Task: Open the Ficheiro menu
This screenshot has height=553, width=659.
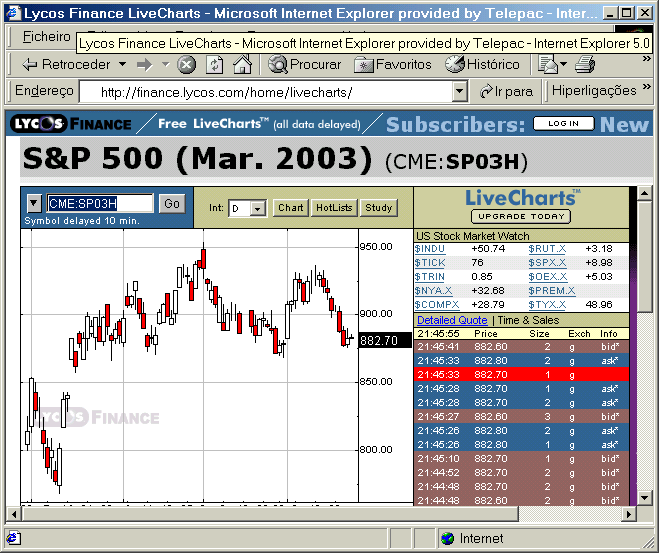Action: point(46,37)
